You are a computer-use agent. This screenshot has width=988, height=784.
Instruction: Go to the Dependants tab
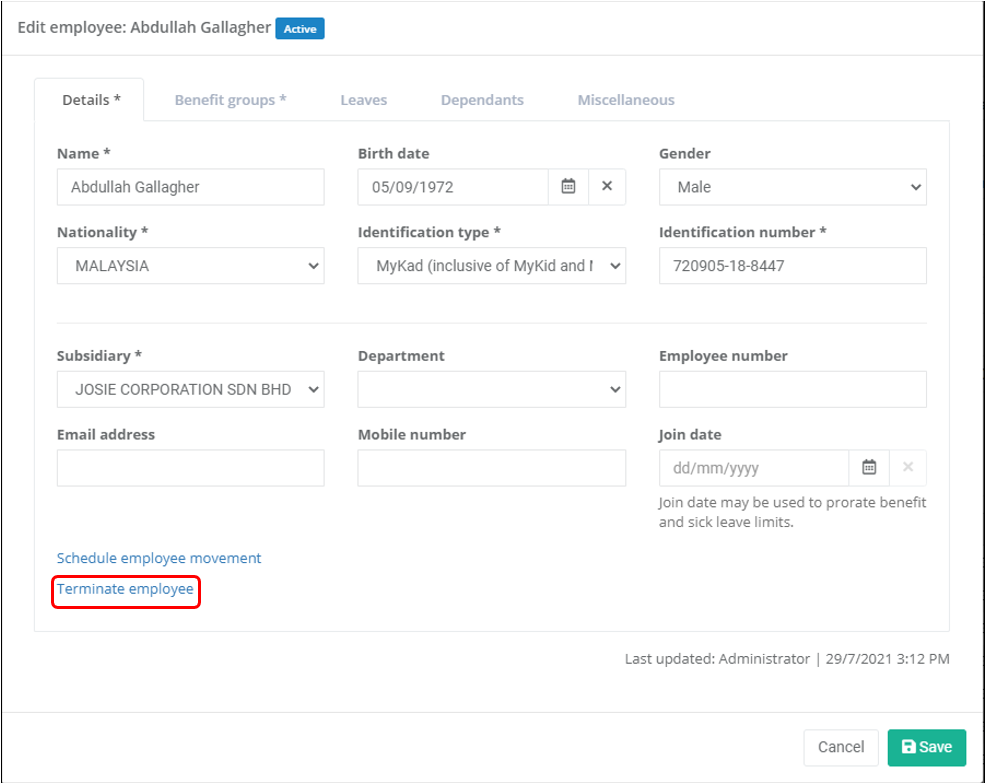pos(482,100)
